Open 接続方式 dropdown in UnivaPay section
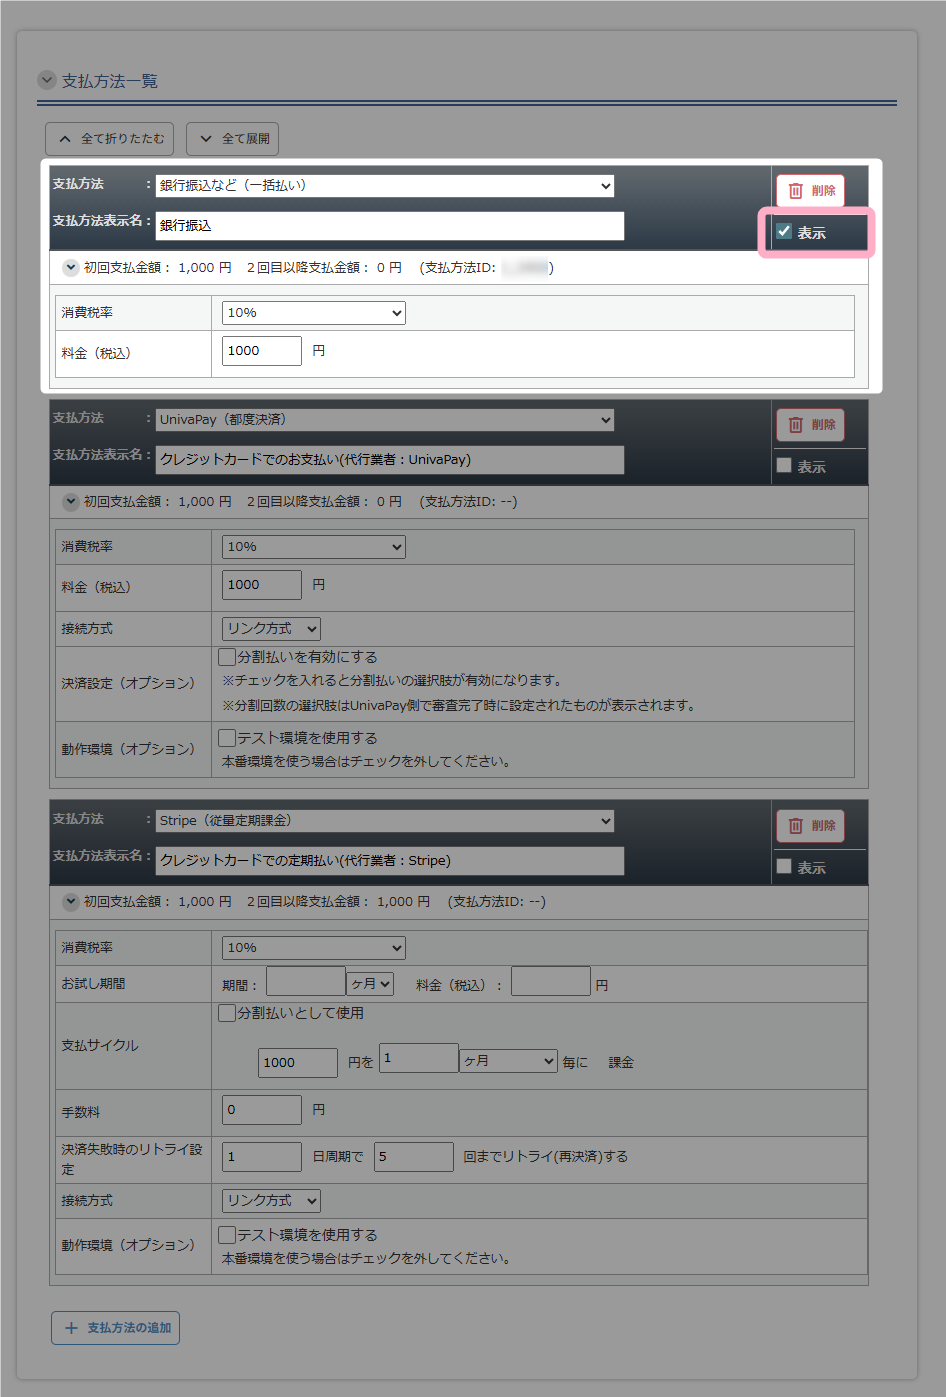 (271, 629)
